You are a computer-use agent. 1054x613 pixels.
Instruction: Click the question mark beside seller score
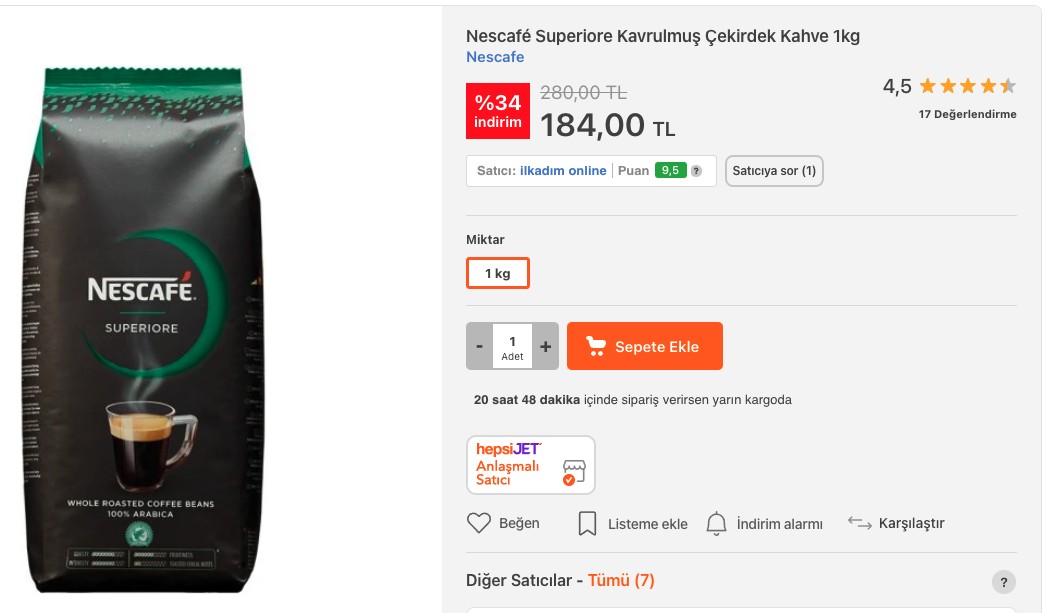click(x=696, y=171)
